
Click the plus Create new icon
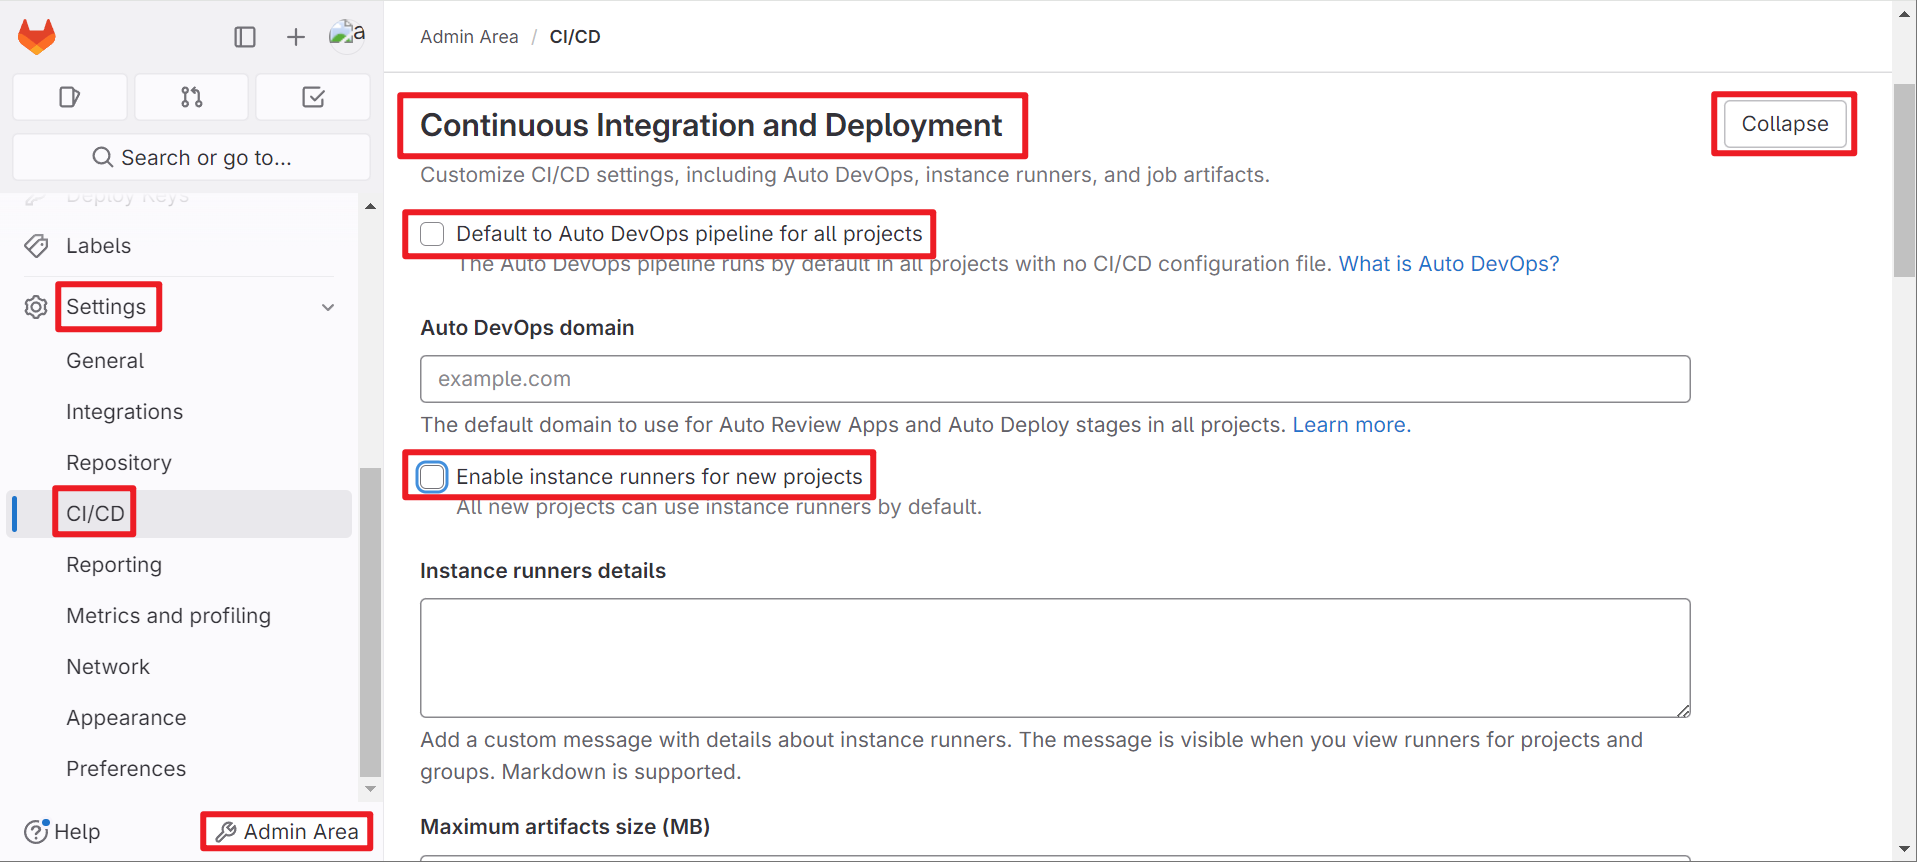pyautogui.click(x=296, y=37)
